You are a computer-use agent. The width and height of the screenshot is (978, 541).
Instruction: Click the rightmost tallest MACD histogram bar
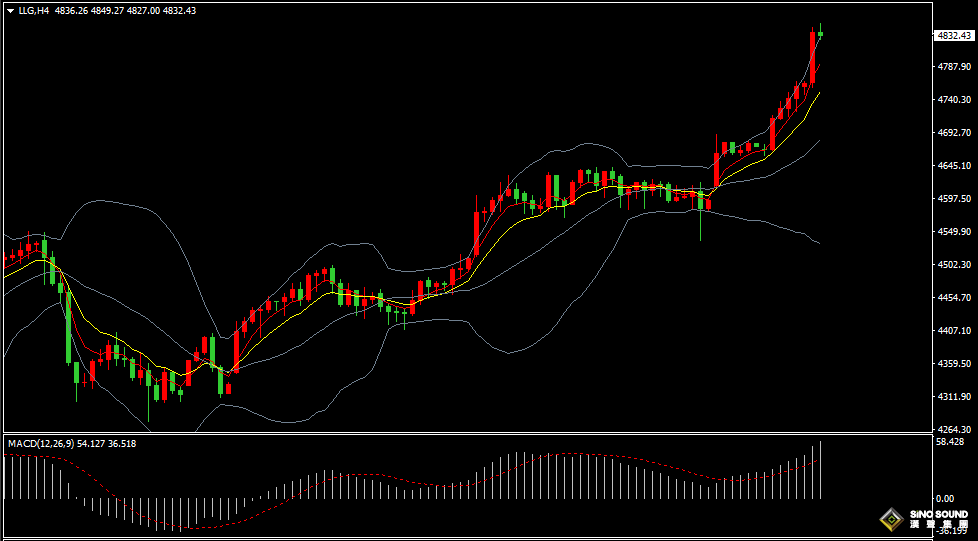pyautogui.click(x=821, y=470)
